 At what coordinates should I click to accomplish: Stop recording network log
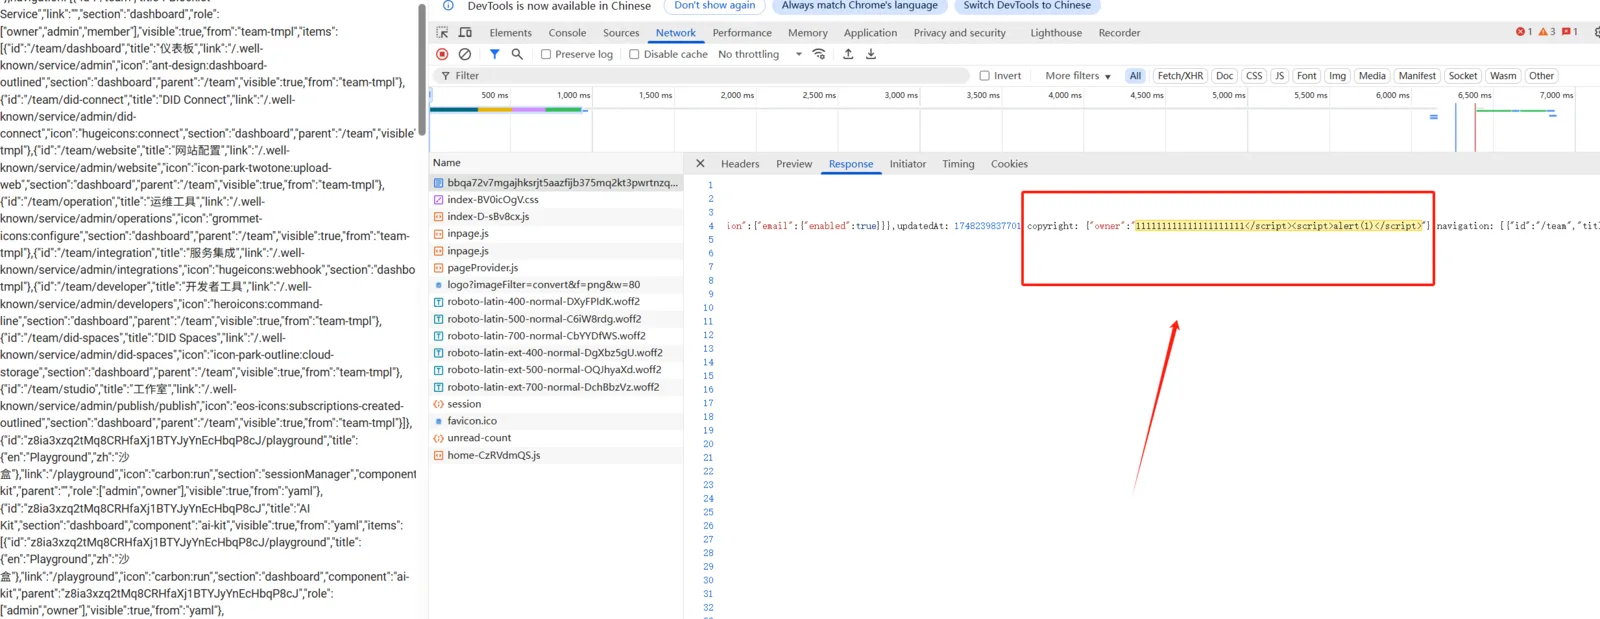click(x=442, y=54)
